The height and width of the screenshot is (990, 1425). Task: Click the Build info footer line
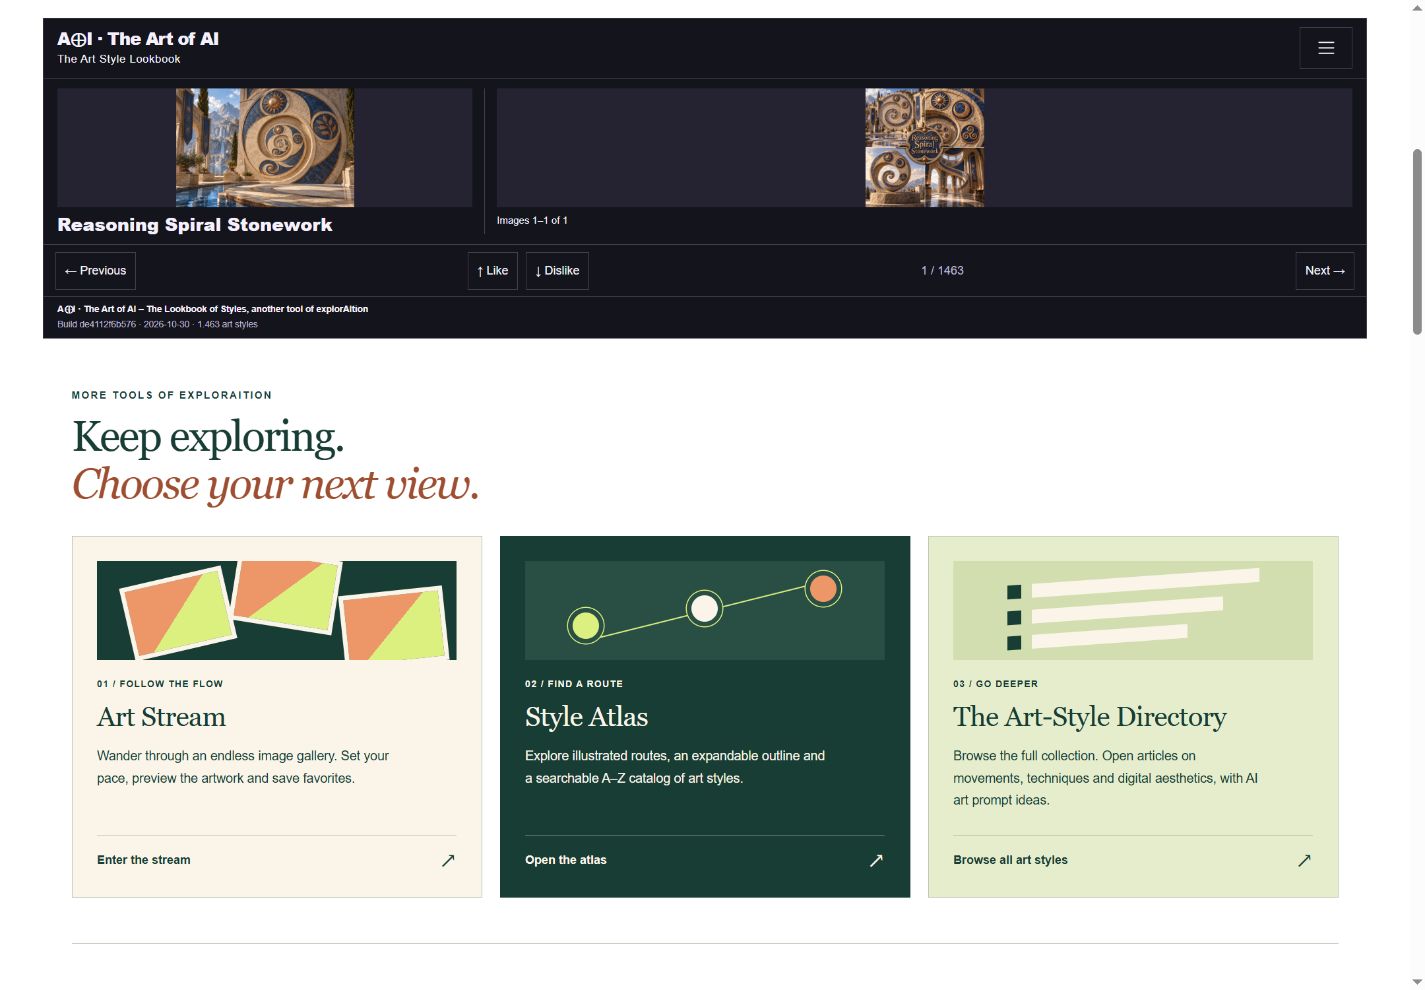[x=157, y=324]
